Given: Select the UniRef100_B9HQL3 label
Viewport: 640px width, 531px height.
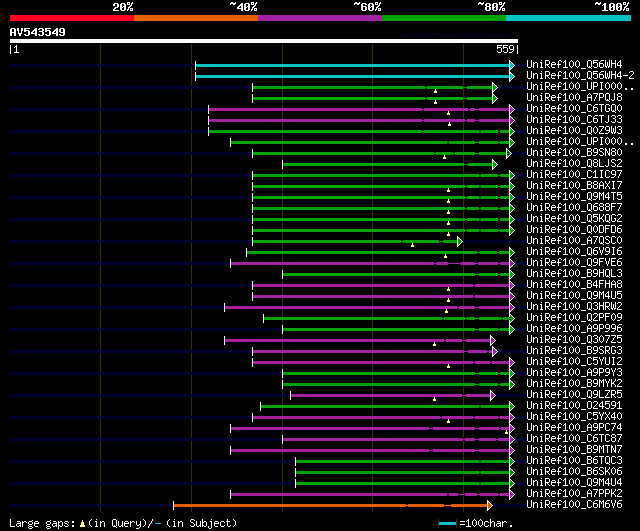Looking at the screenshot, I should 574,274.
